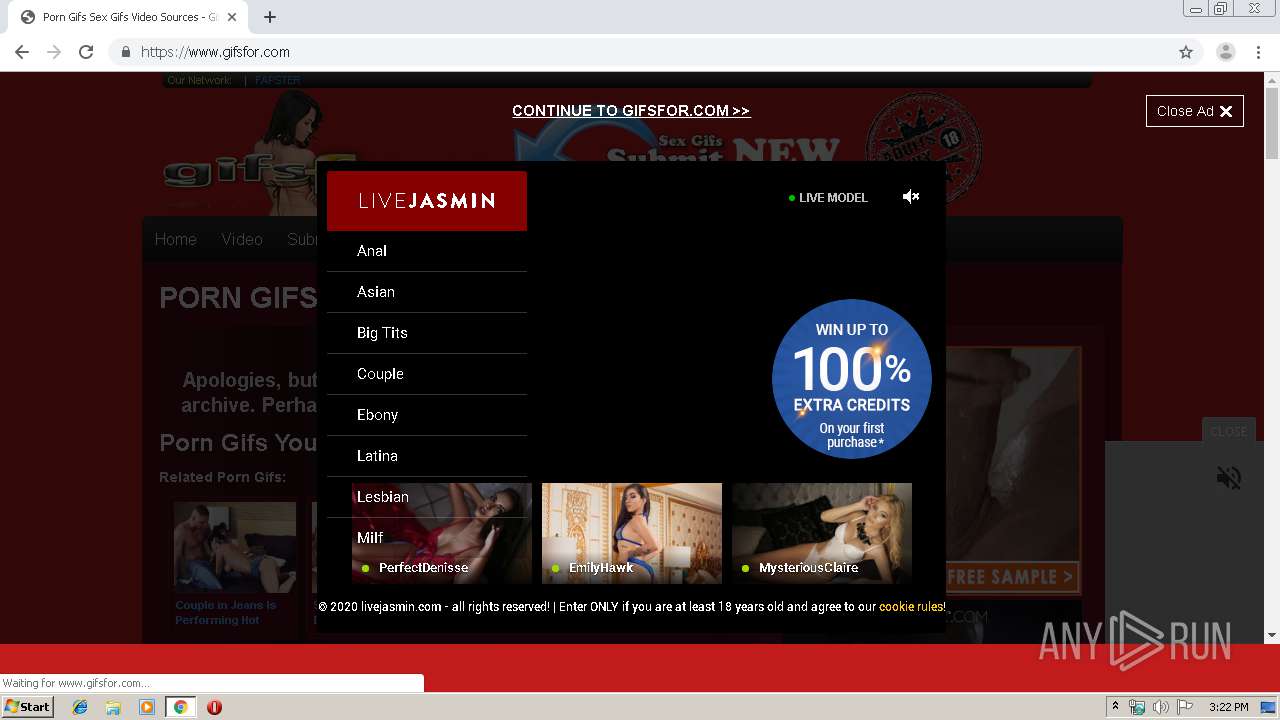Toggle the side video's muted speaker icon
Image resolution: width=1280 pixels, height=720 pixels.
pyautogui.click(x=1229, y=478)
